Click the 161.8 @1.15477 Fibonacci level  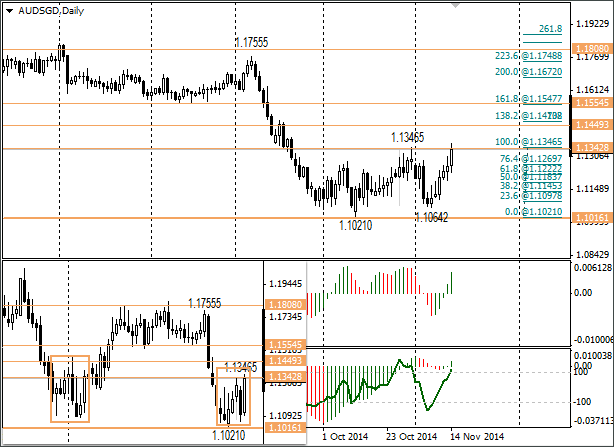[528, 99]
